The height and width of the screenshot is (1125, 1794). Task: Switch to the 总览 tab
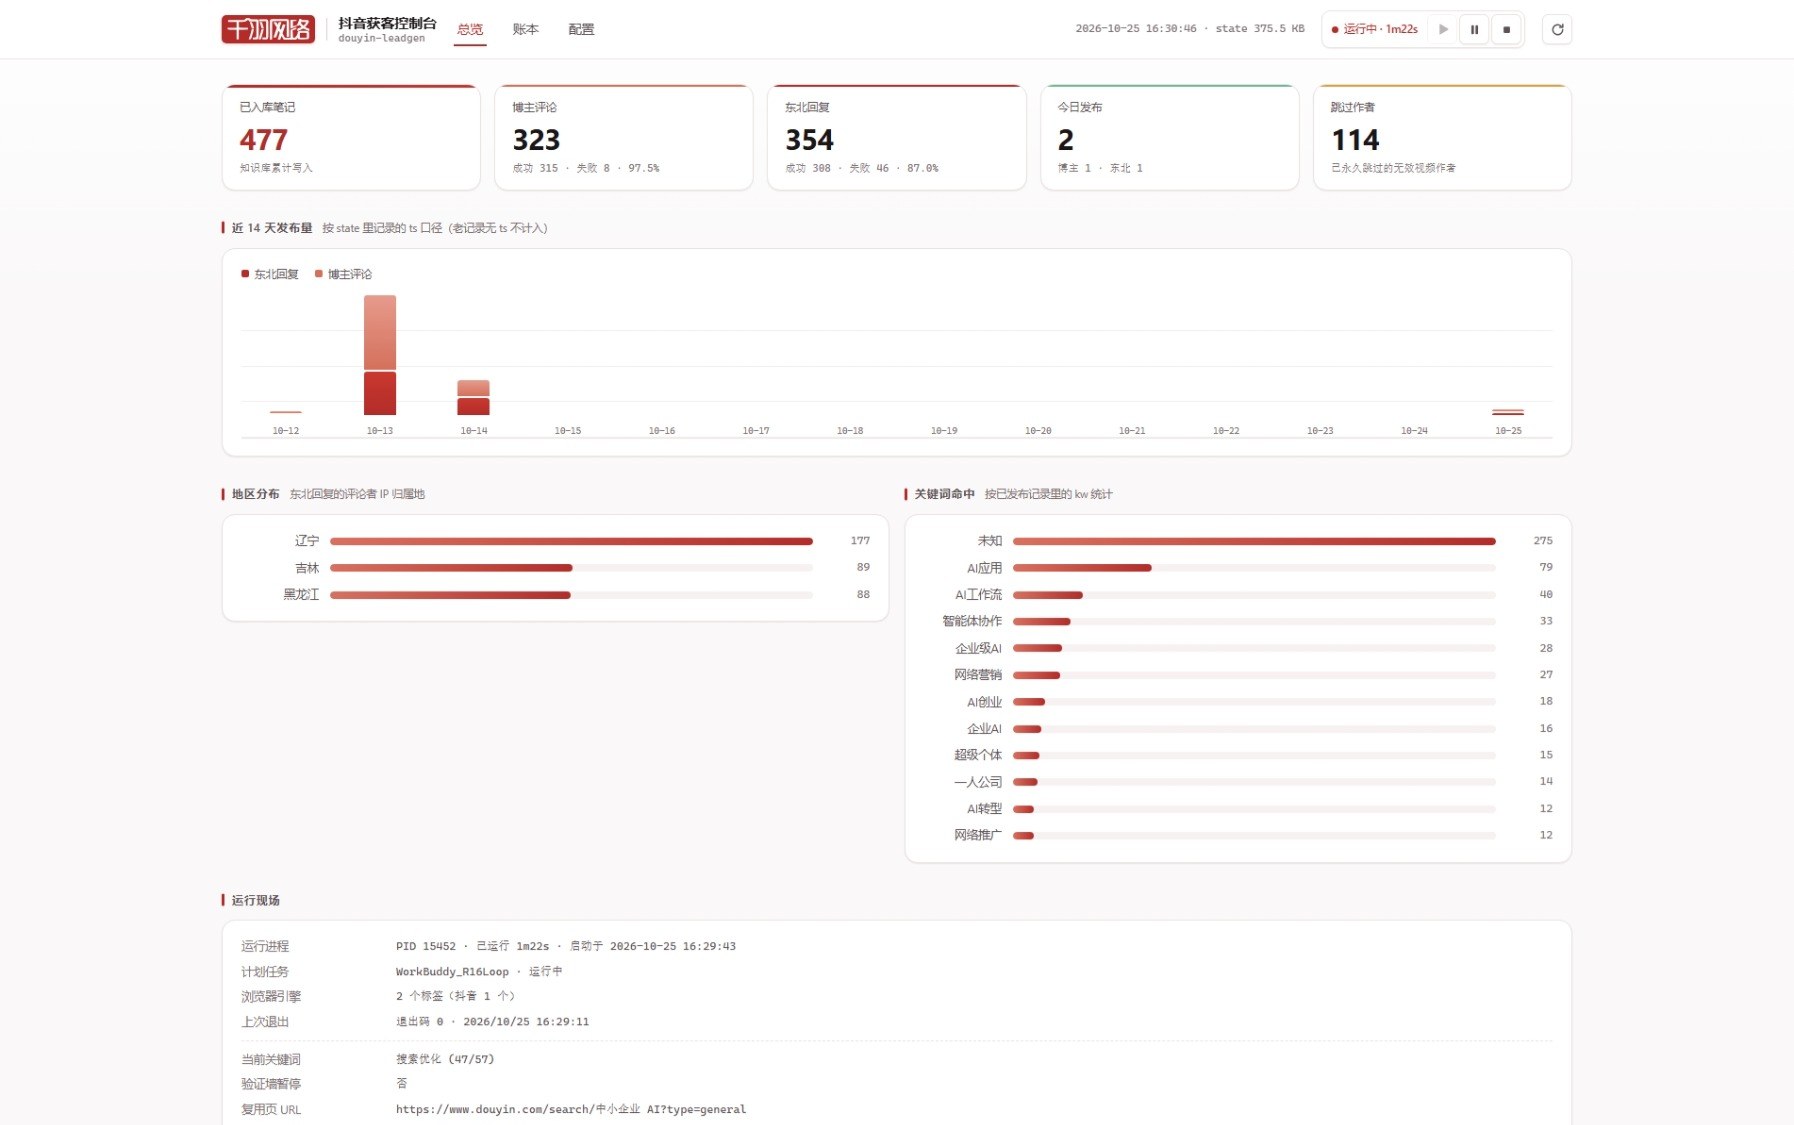pyautogui.click(x=470, y=29)
